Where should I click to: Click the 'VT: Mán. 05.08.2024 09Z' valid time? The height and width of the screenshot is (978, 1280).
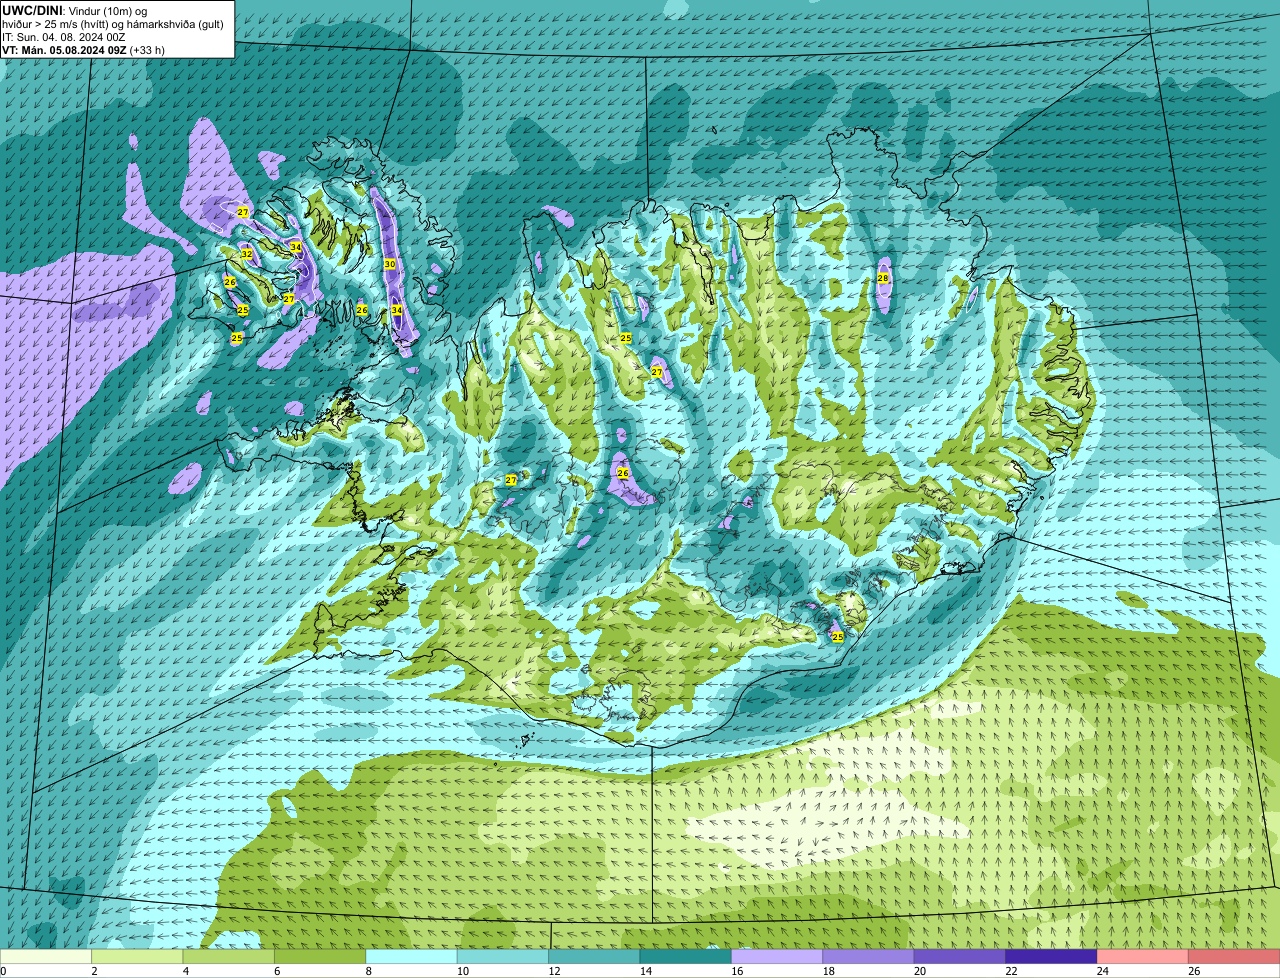64,50
